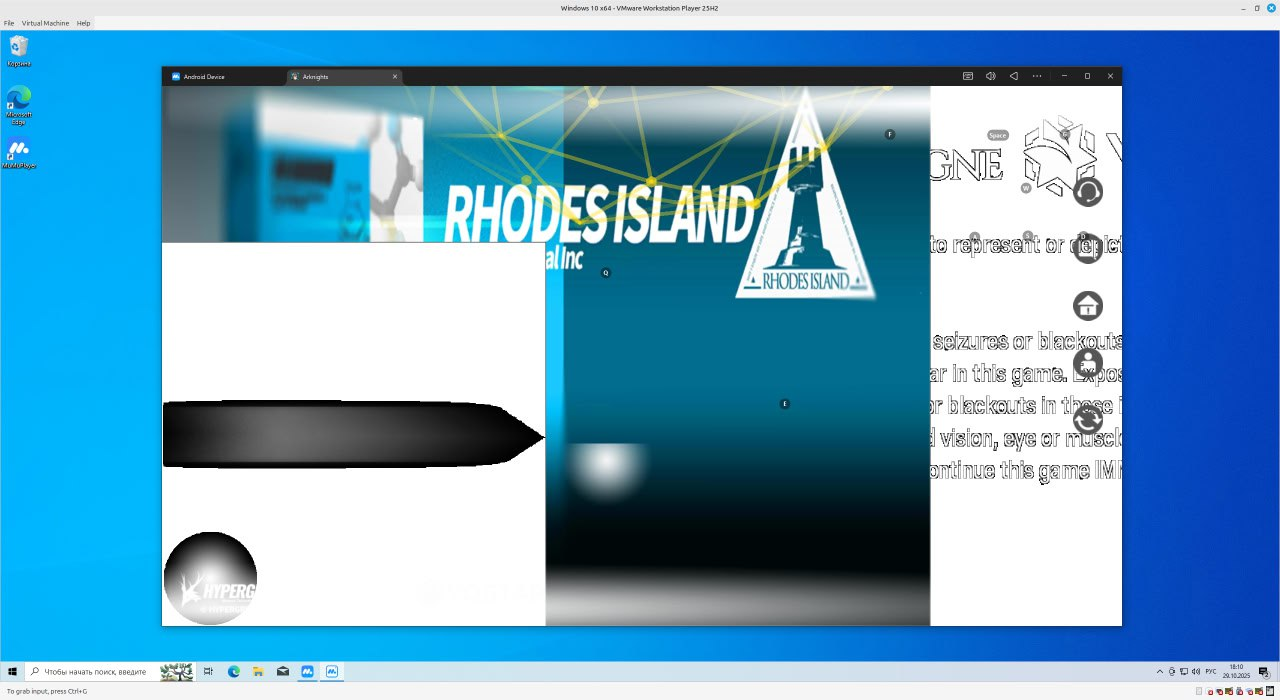The width and height of the screenshot is (1280, 700).
Task: Click the Space key mapping badge
Action: pos(997,135)
